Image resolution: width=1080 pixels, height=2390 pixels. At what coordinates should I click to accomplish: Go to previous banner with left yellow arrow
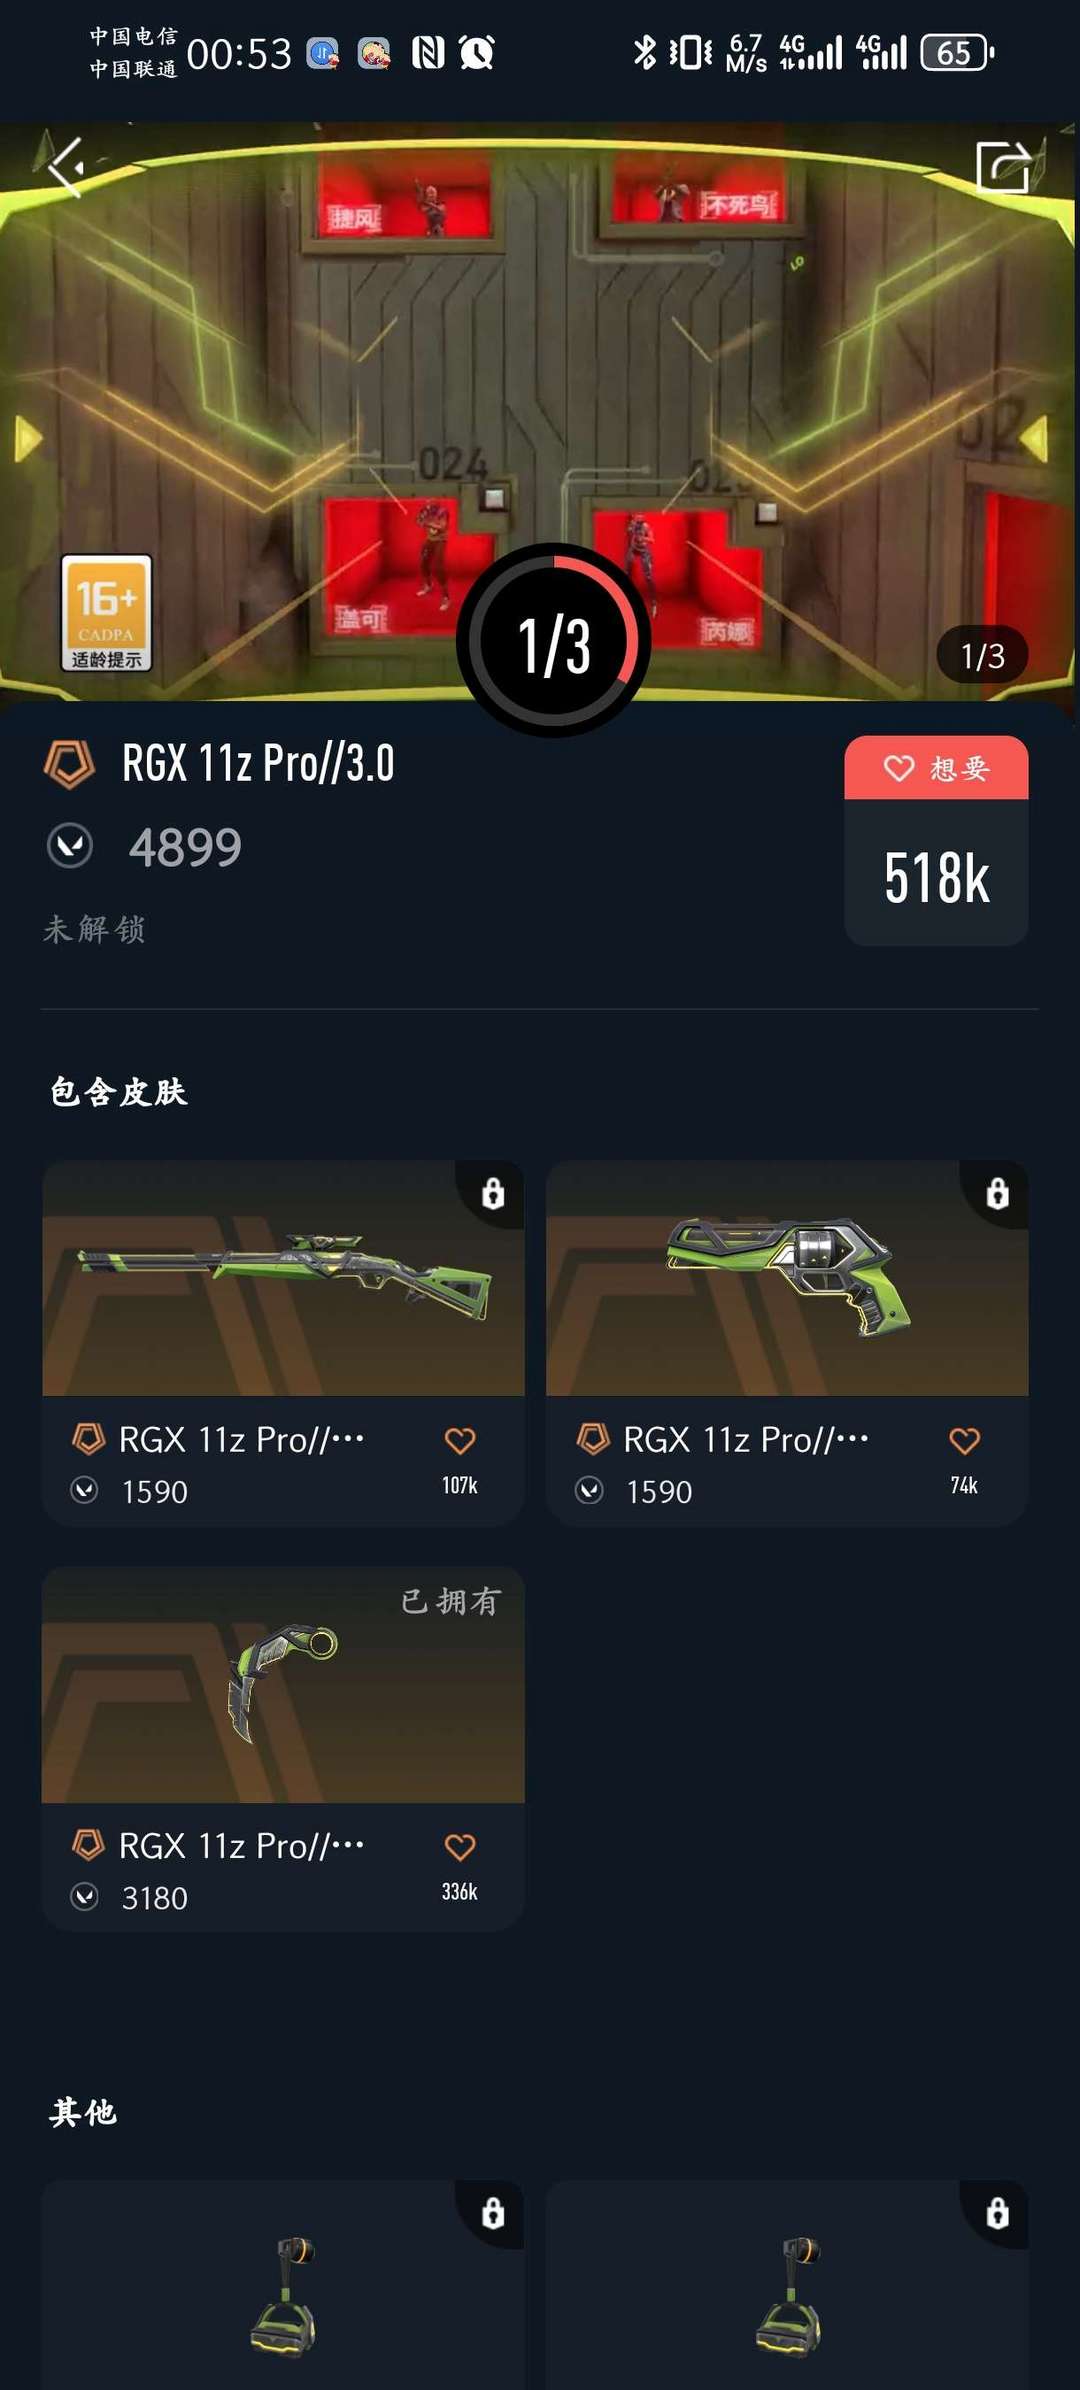28,438
